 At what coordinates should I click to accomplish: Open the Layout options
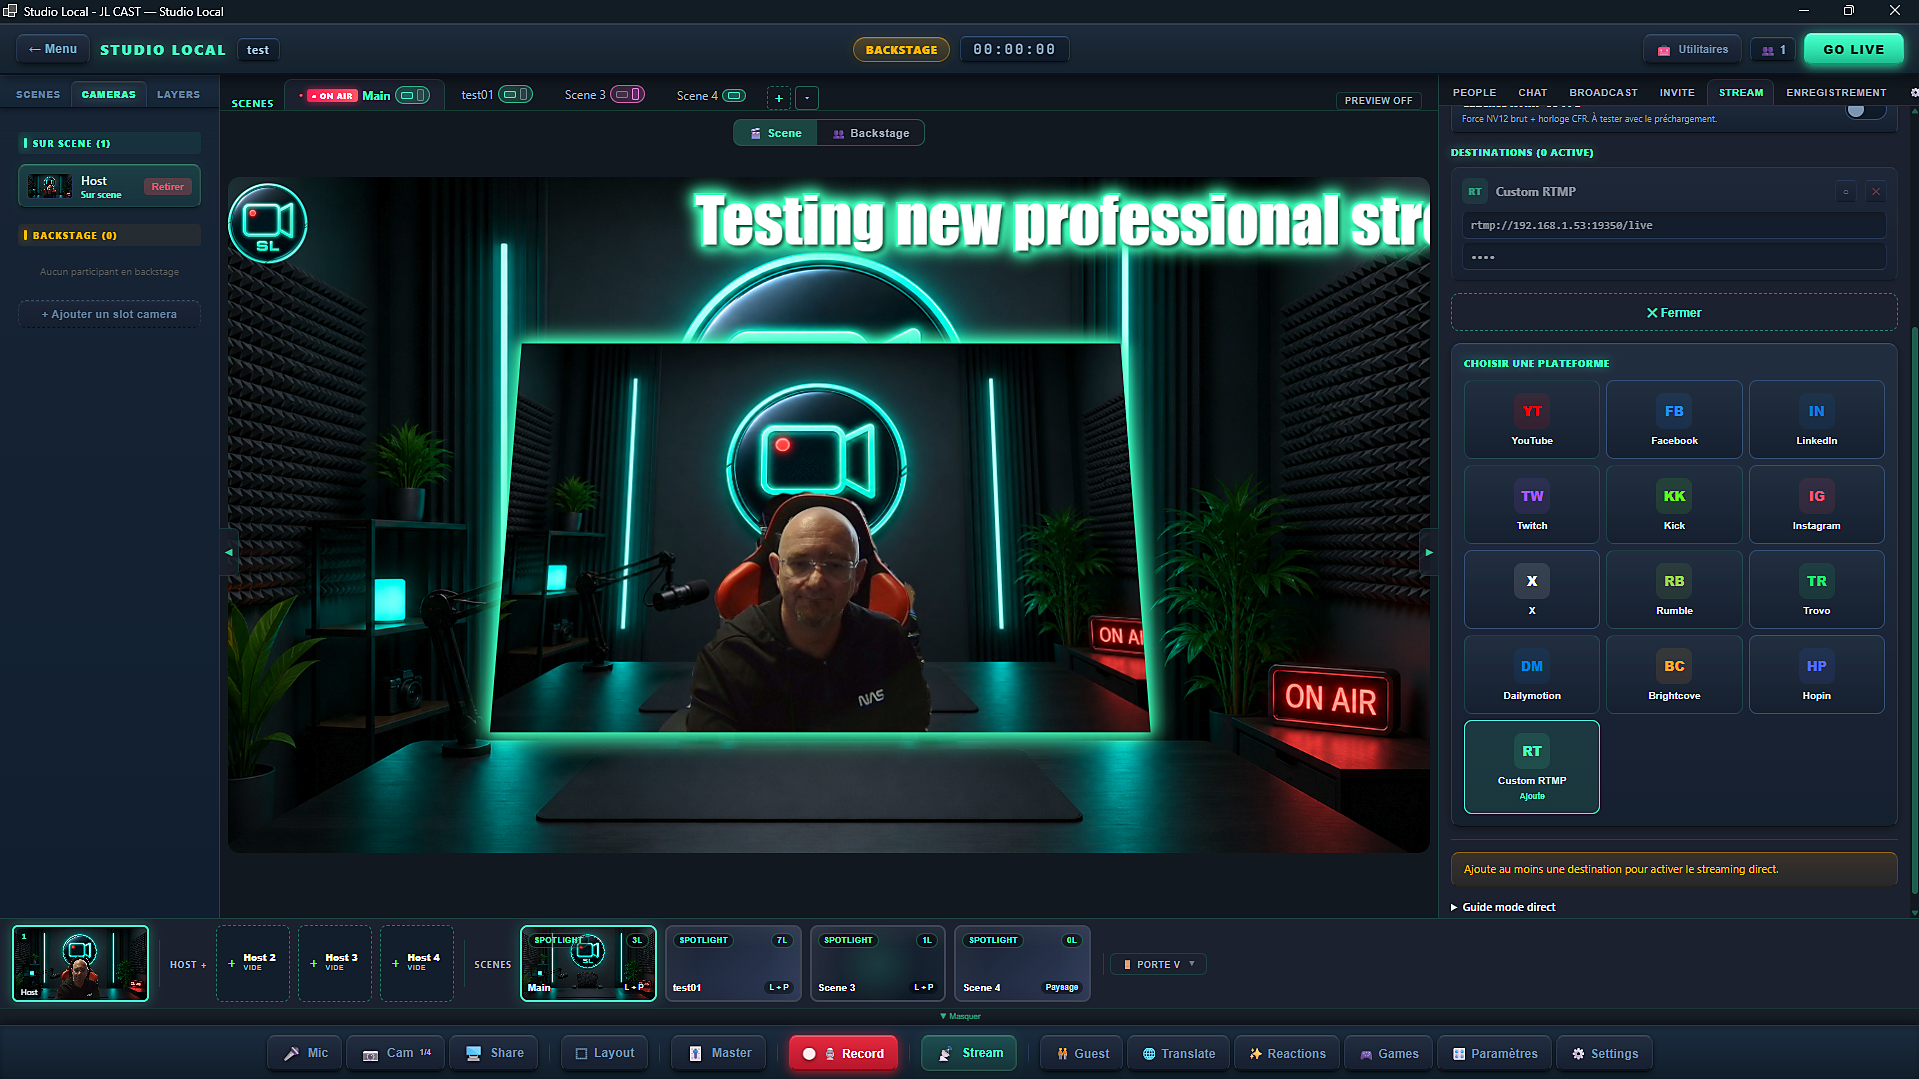point(604,1053)
